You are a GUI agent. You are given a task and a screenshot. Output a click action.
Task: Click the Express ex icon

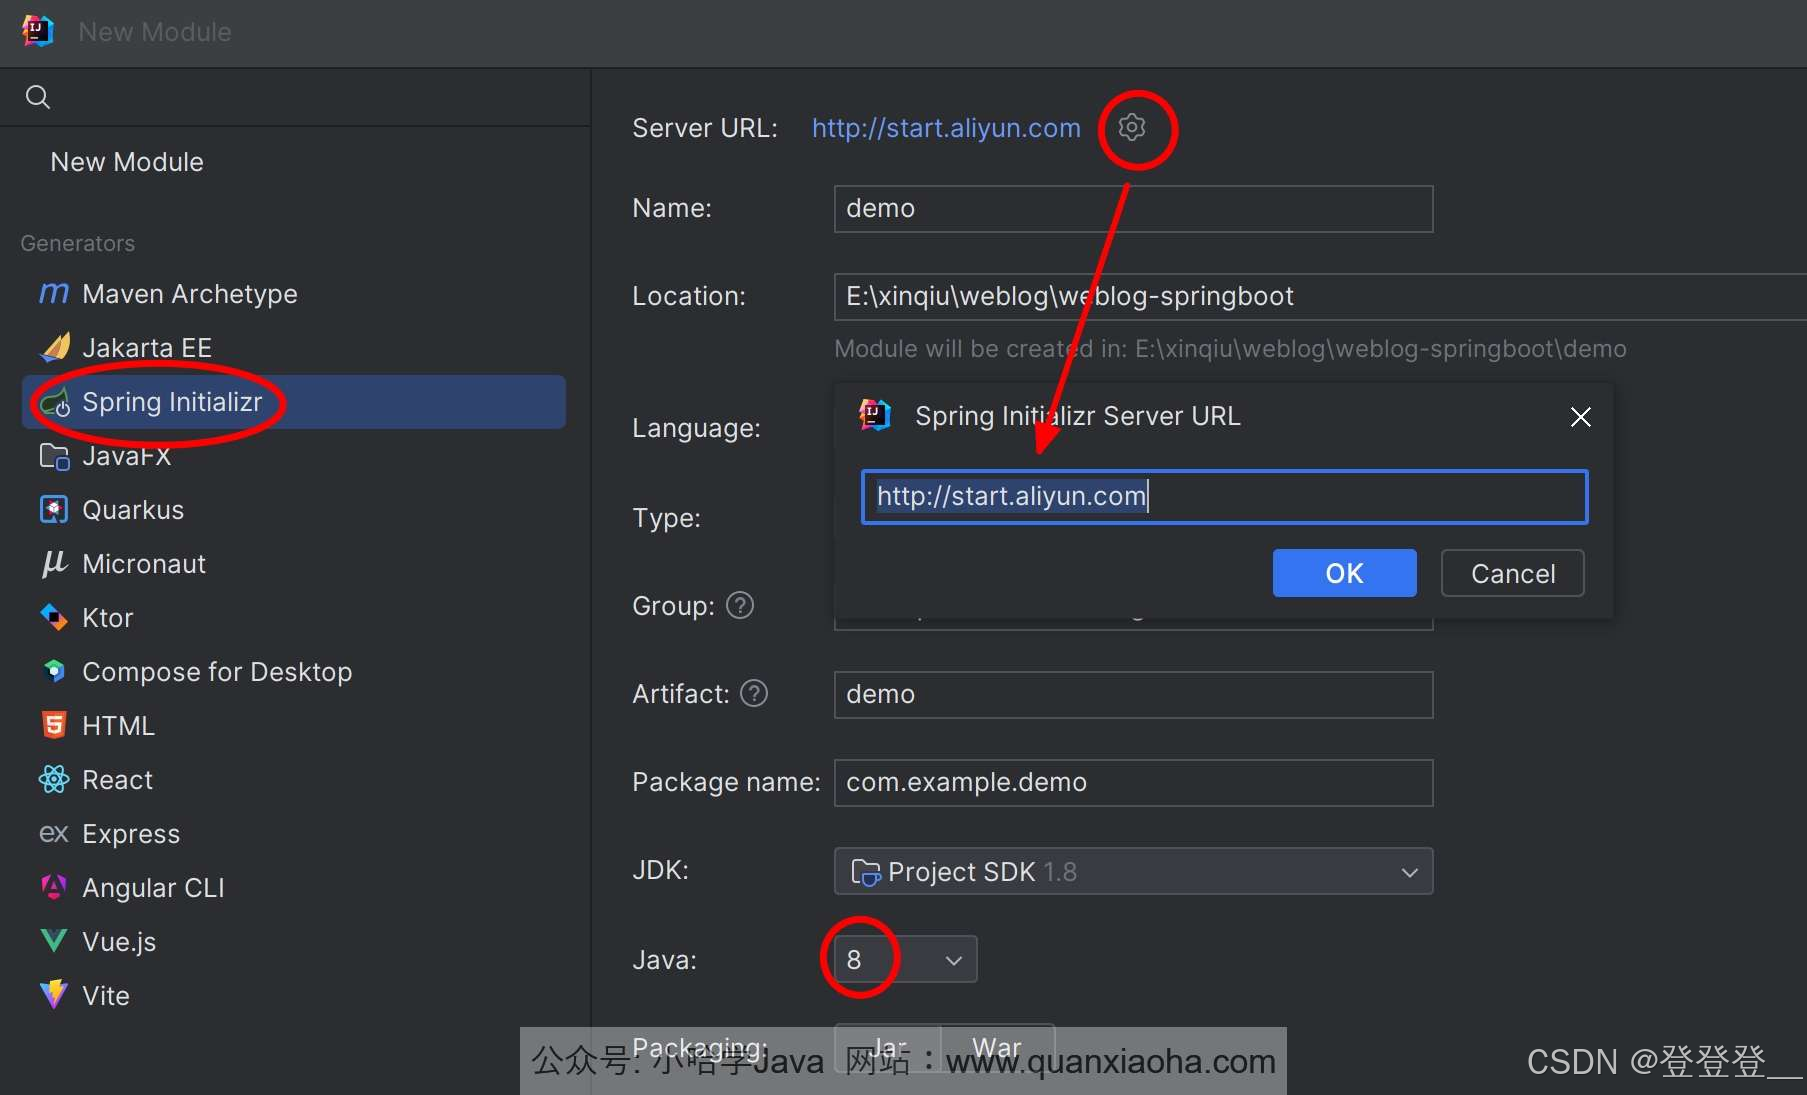54,833
